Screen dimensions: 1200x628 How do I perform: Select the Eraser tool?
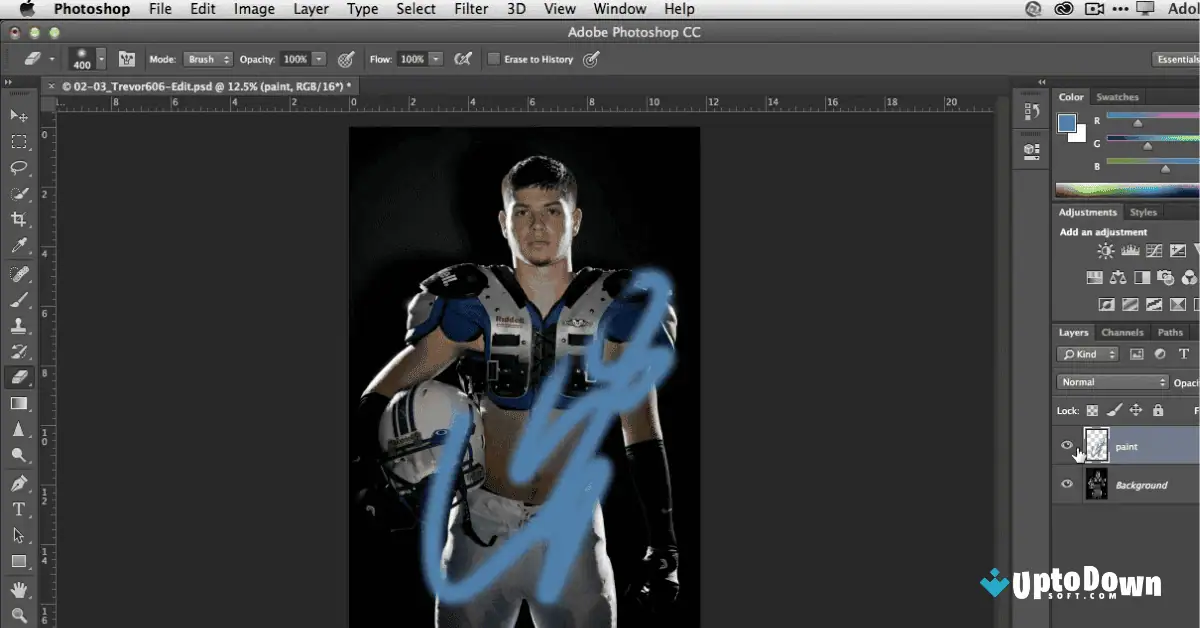[x=18, y=377]
